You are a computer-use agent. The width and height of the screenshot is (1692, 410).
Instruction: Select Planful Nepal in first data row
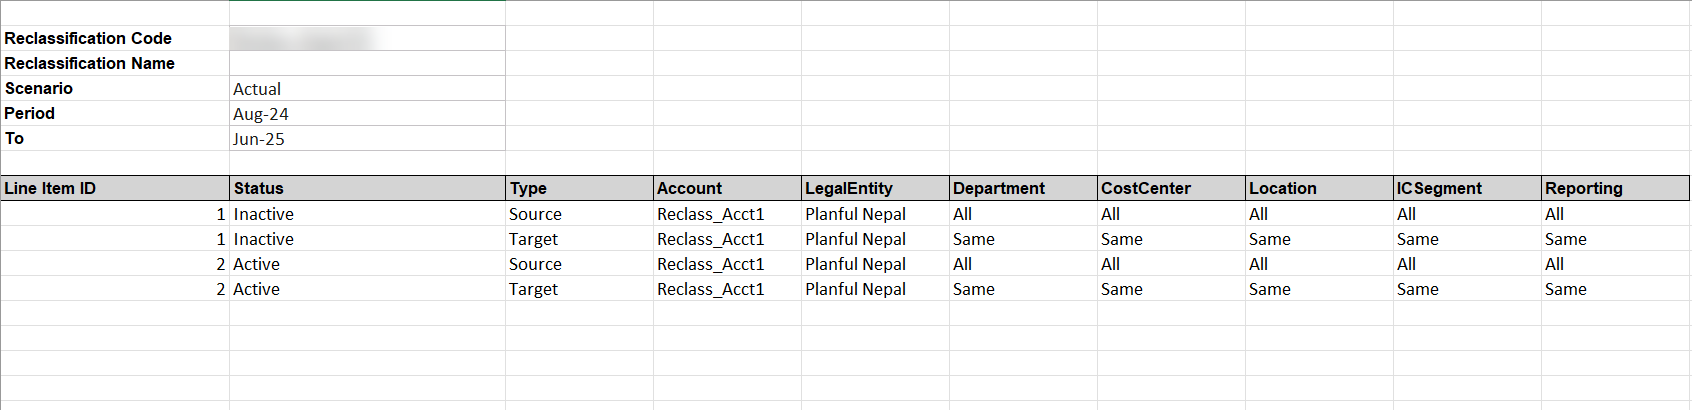tap(875, 213)
